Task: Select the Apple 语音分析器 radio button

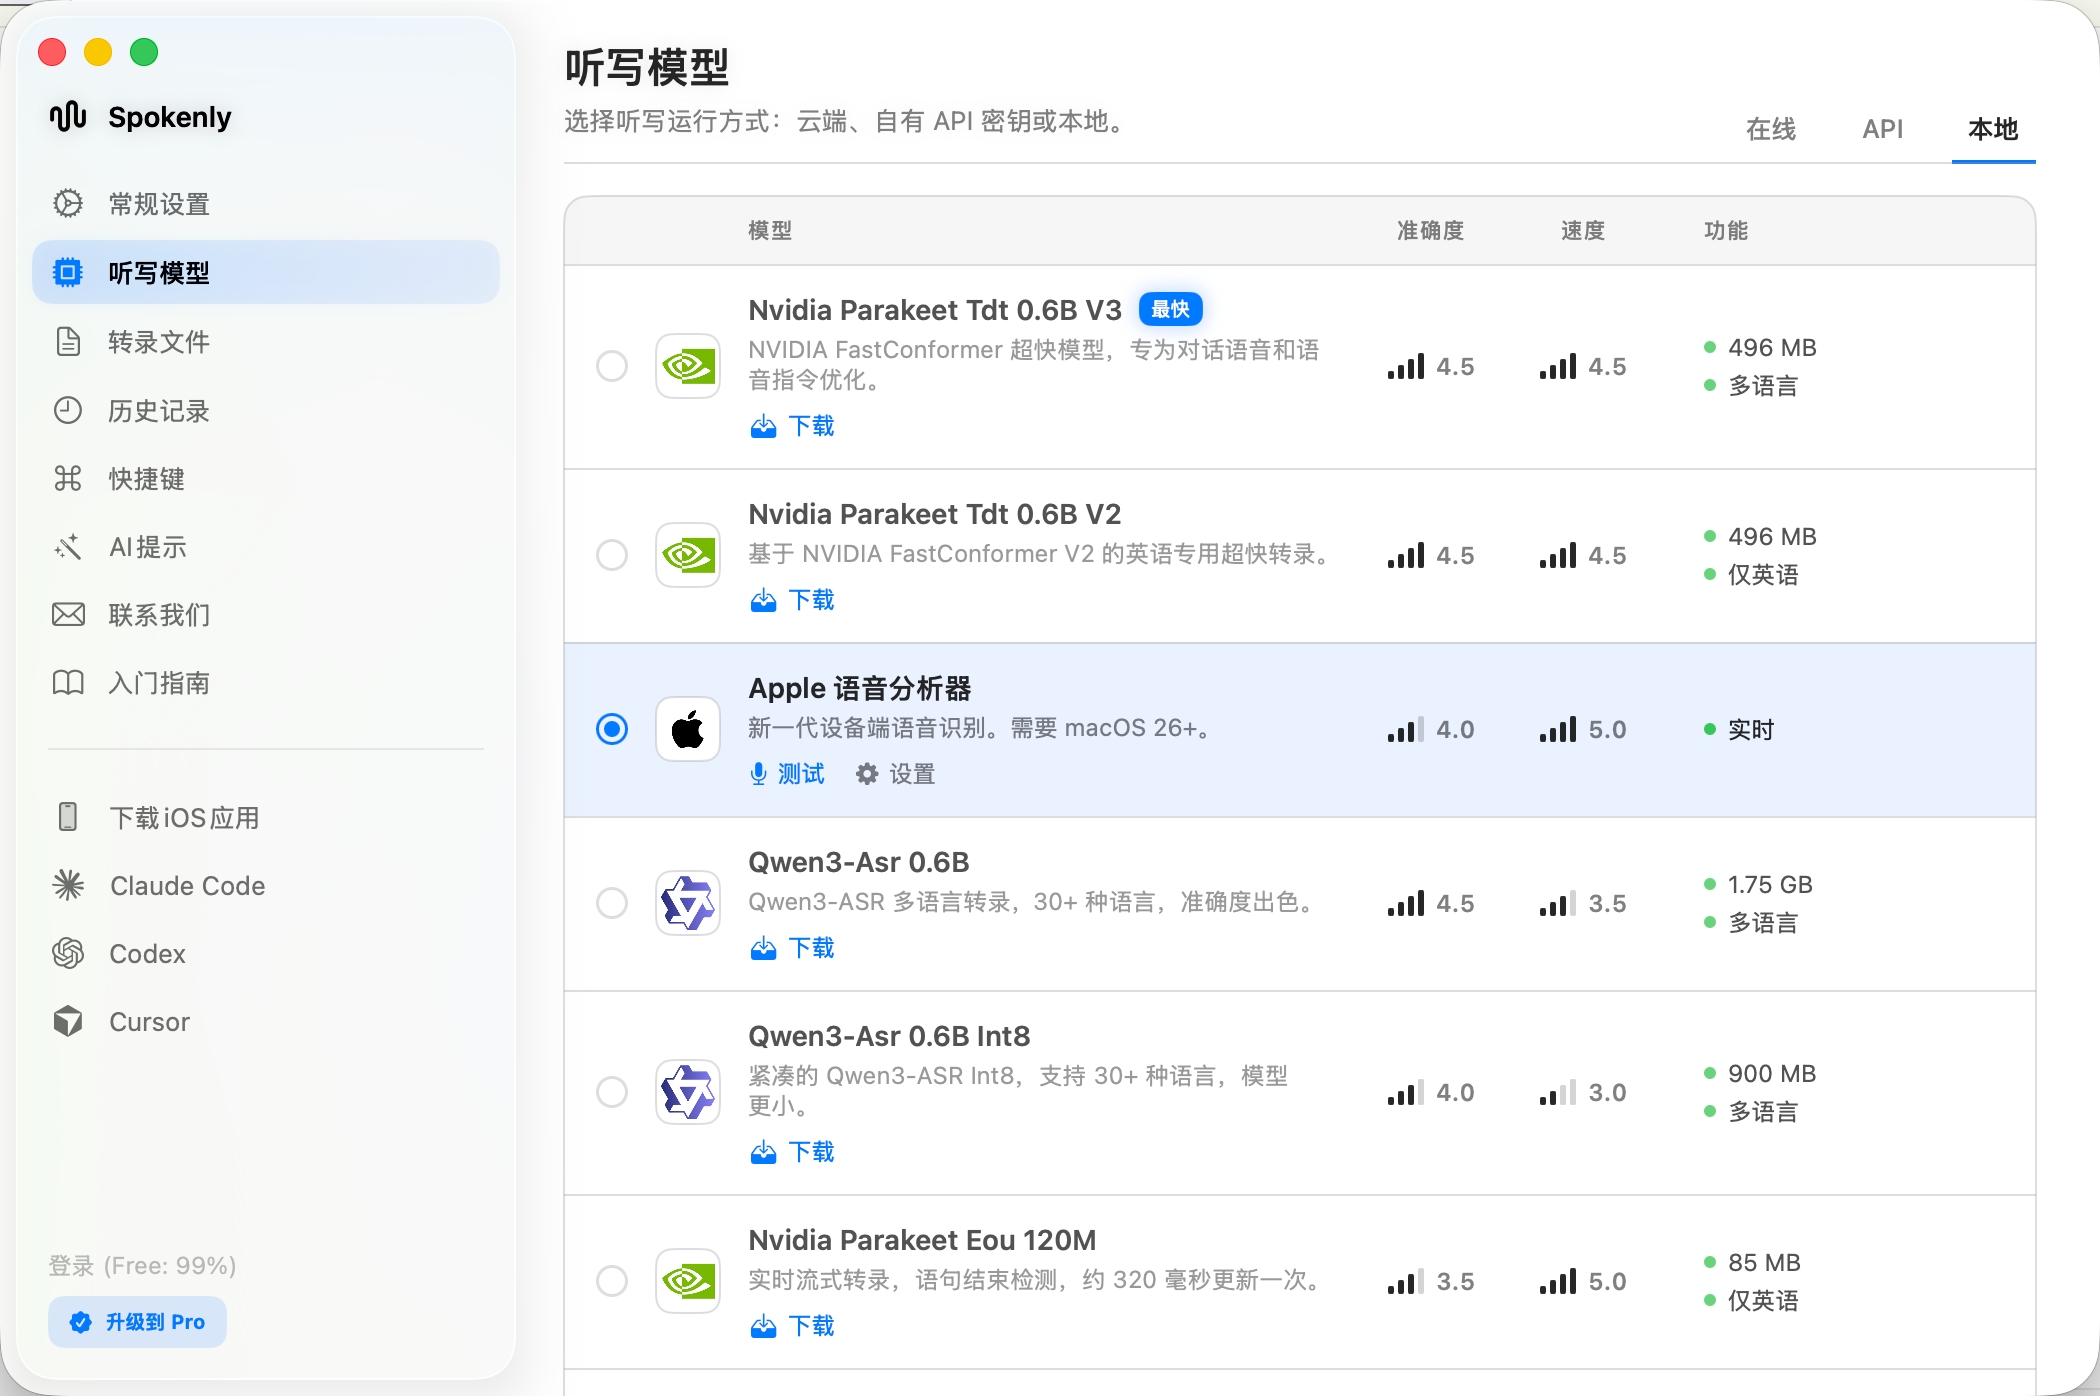Action: click(x=612, y=729)
